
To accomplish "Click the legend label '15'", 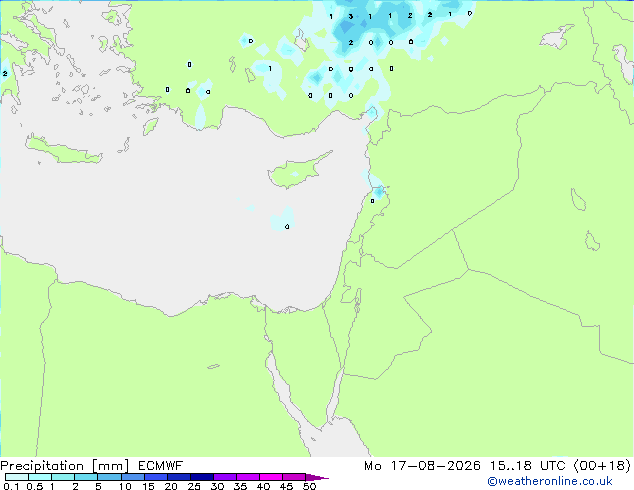I will (x=148, y=486).
